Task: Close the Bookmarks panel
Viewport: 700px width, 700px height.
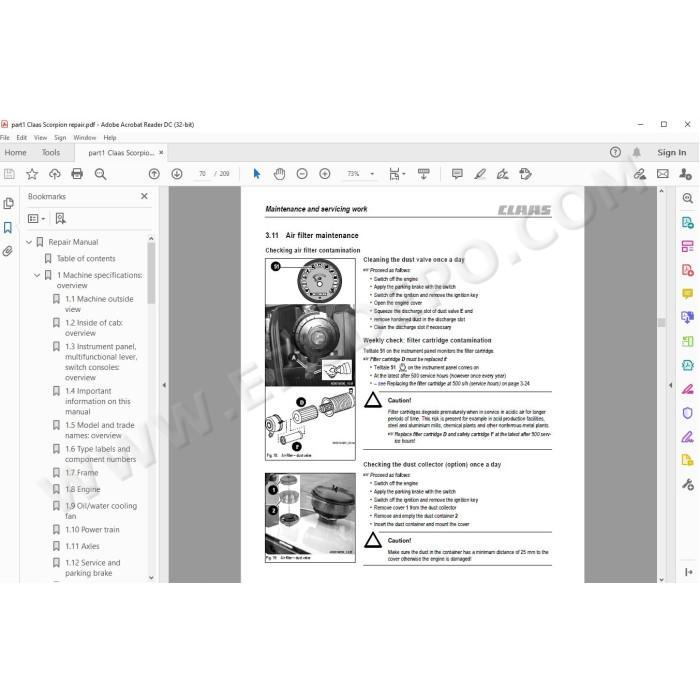Action: (144, 196)
